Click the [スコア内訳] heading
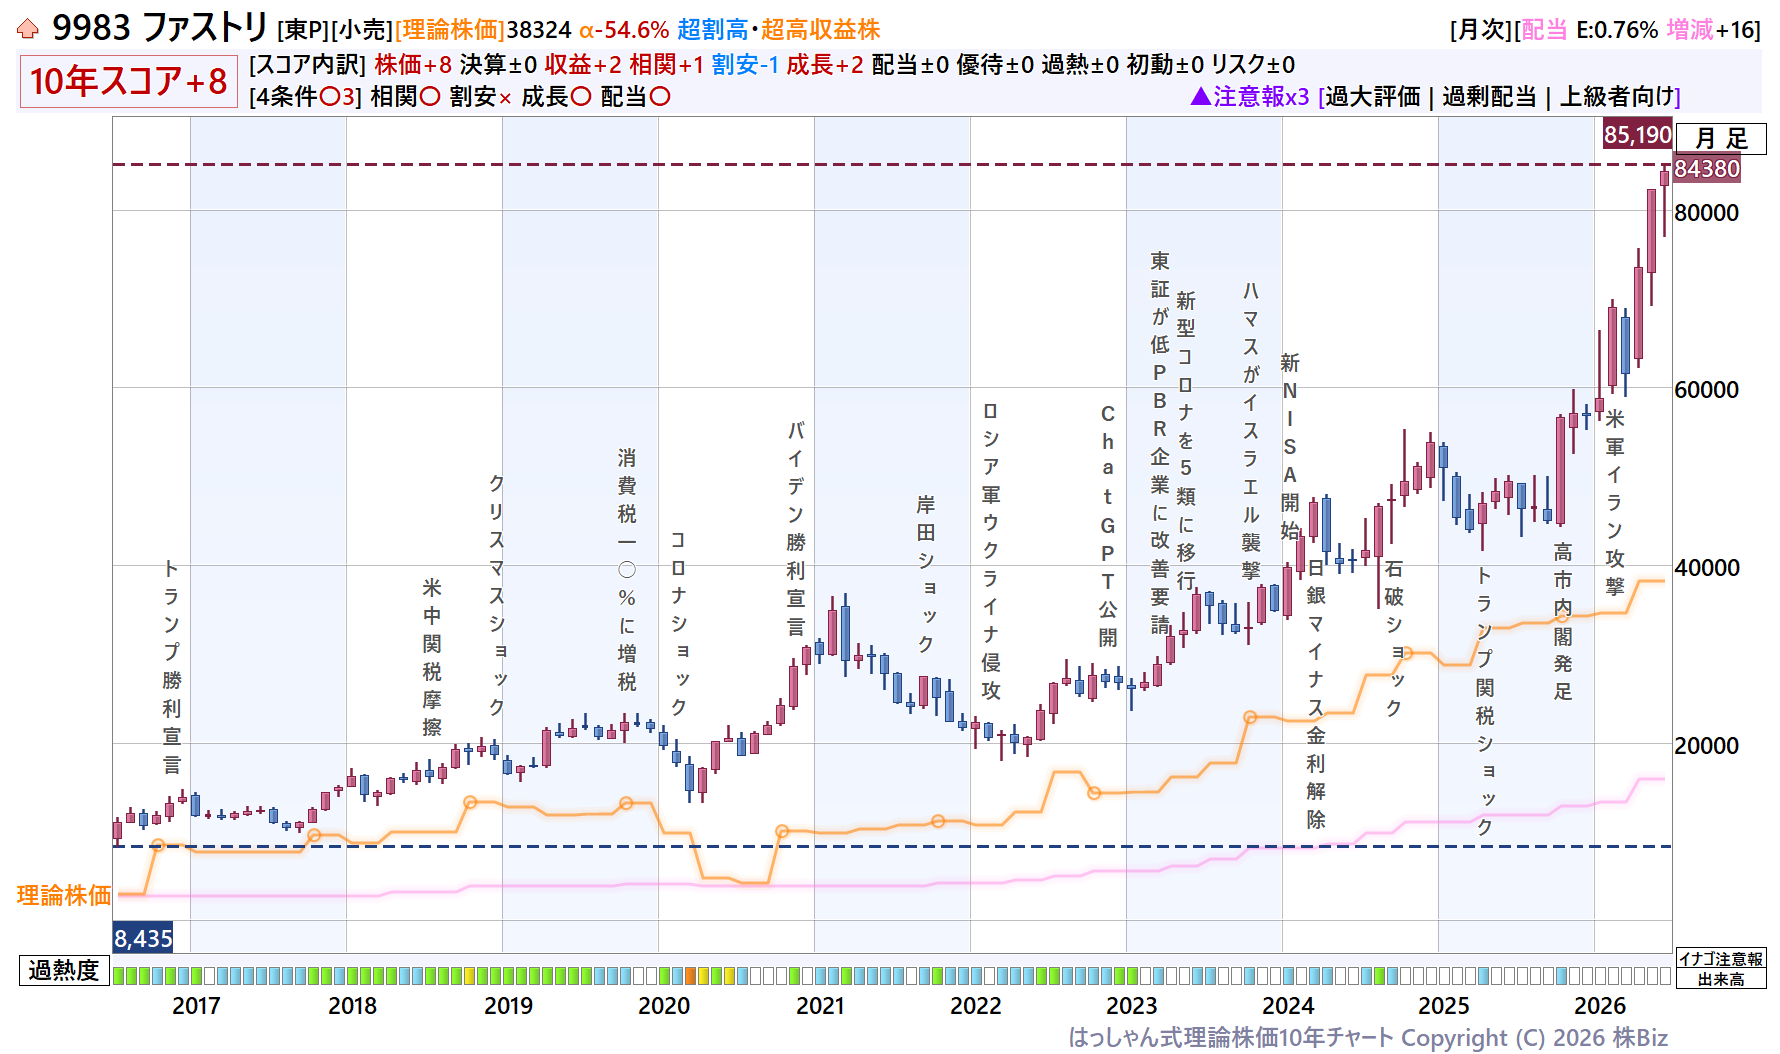1780x1054 pixels. (x=307, y=65)
